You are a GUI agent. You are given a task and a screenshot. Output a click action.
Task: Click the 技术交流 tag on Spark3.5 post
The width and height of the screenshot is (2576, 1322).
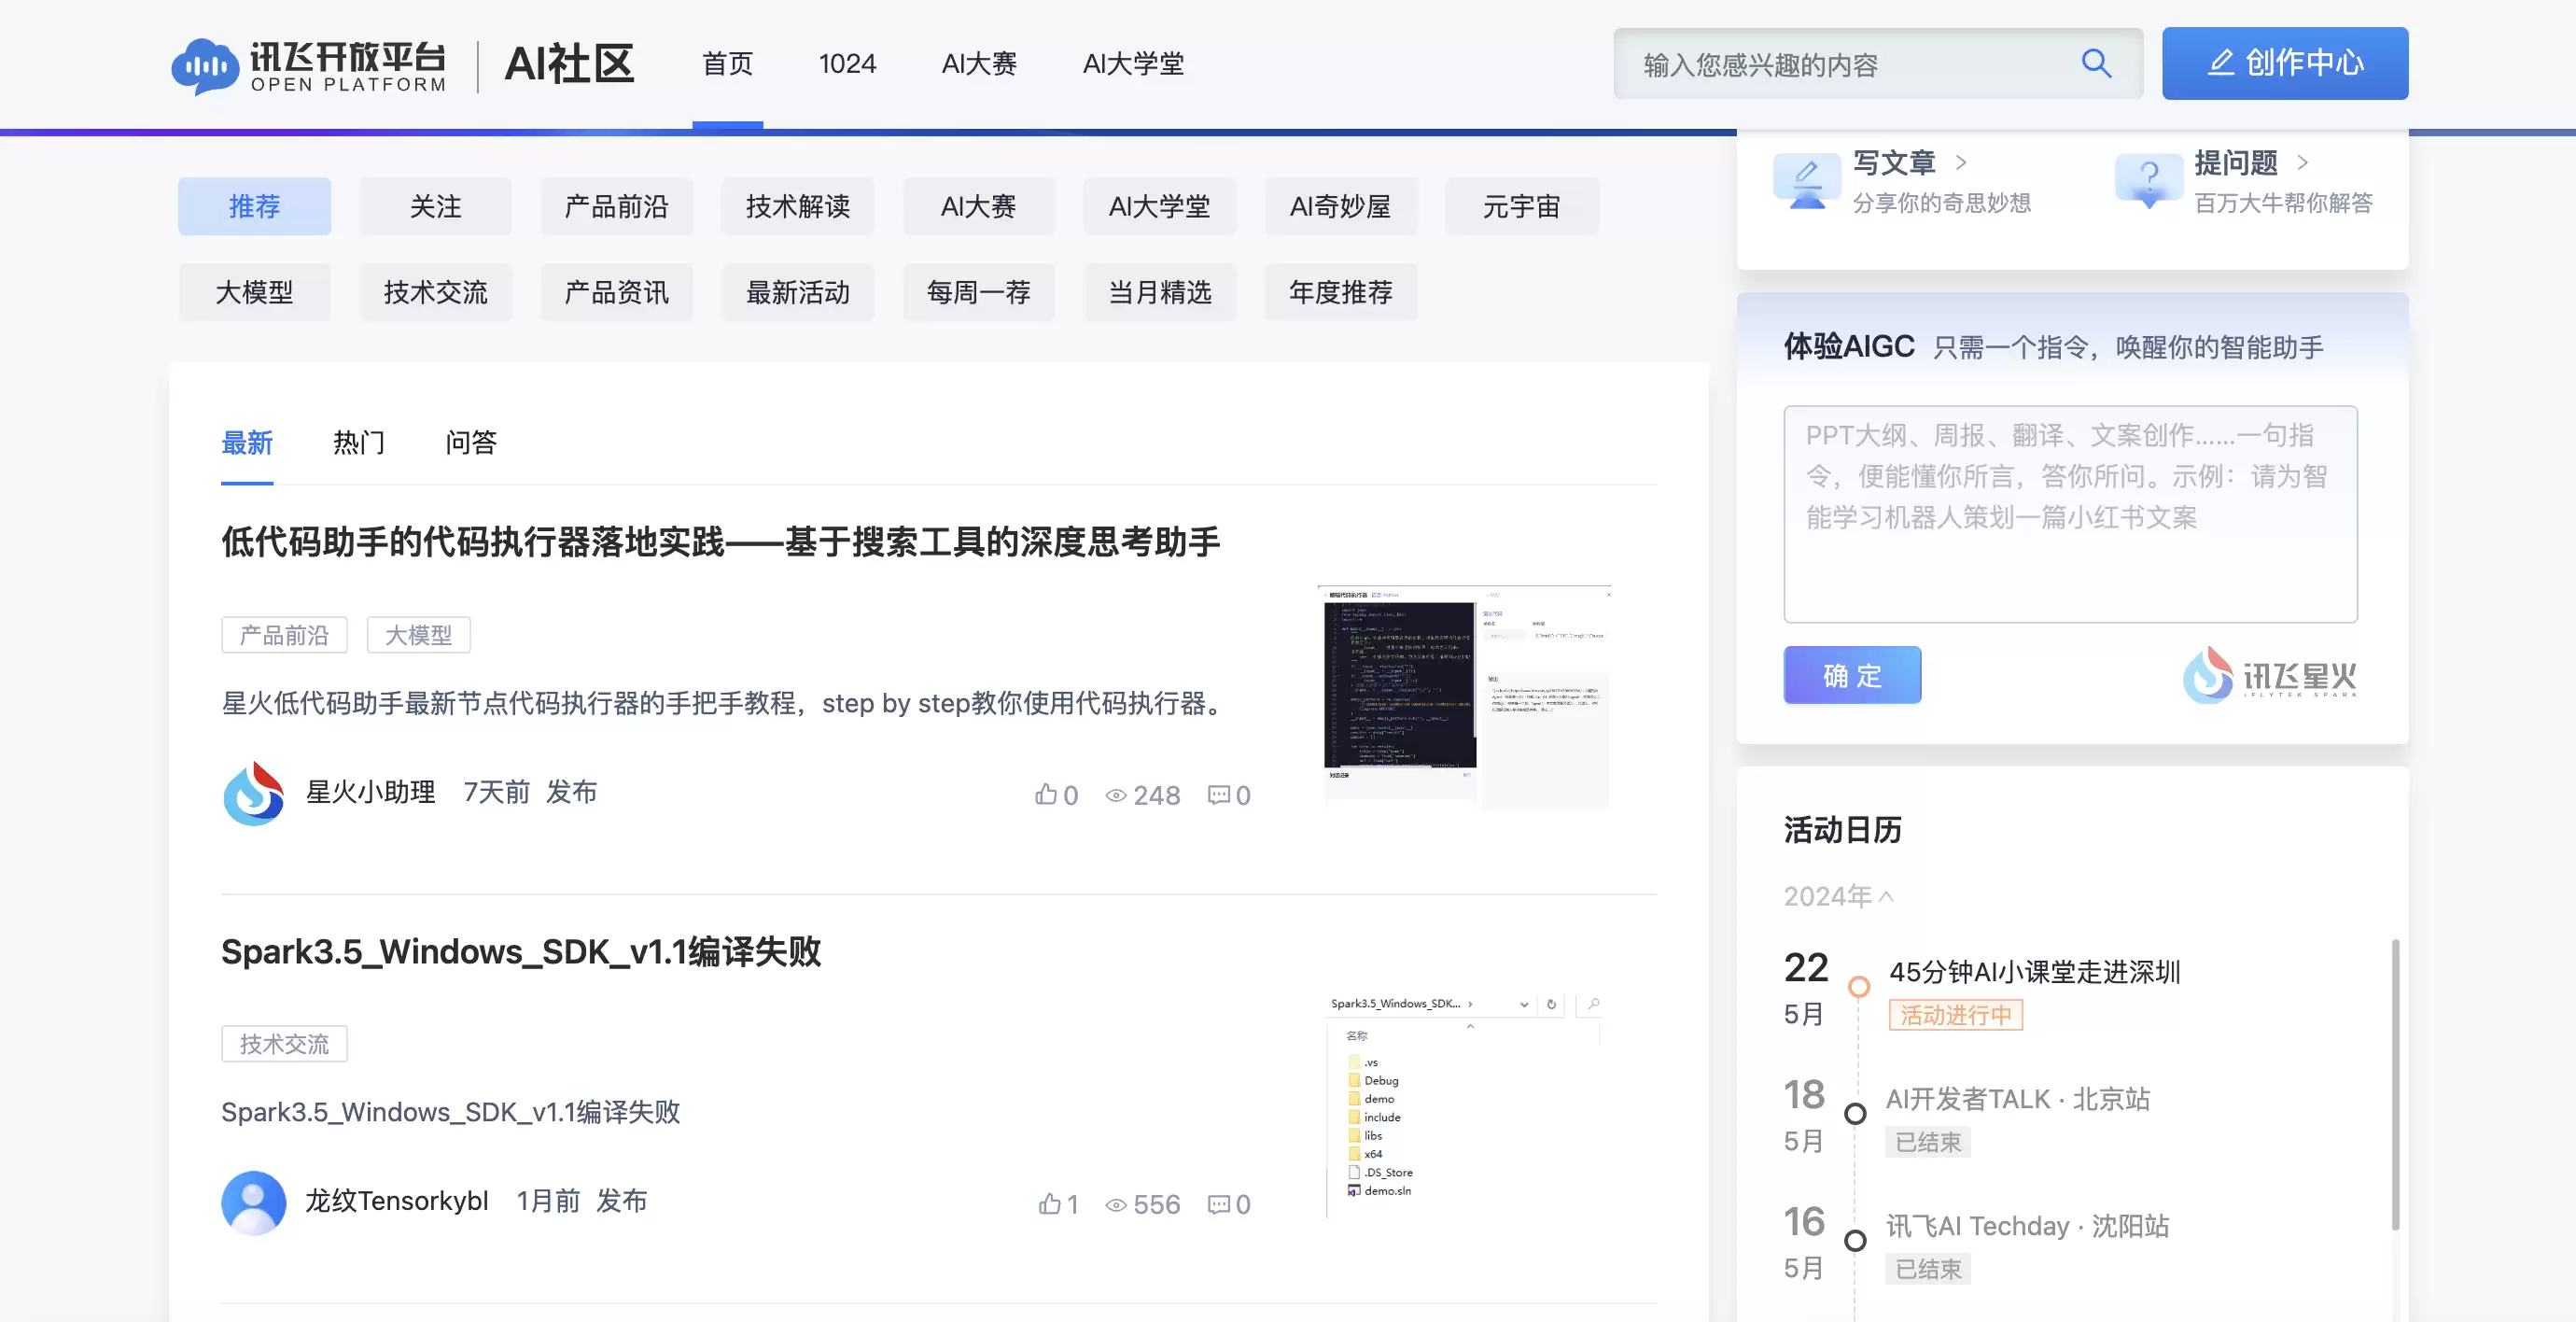tap(284, 1044)
